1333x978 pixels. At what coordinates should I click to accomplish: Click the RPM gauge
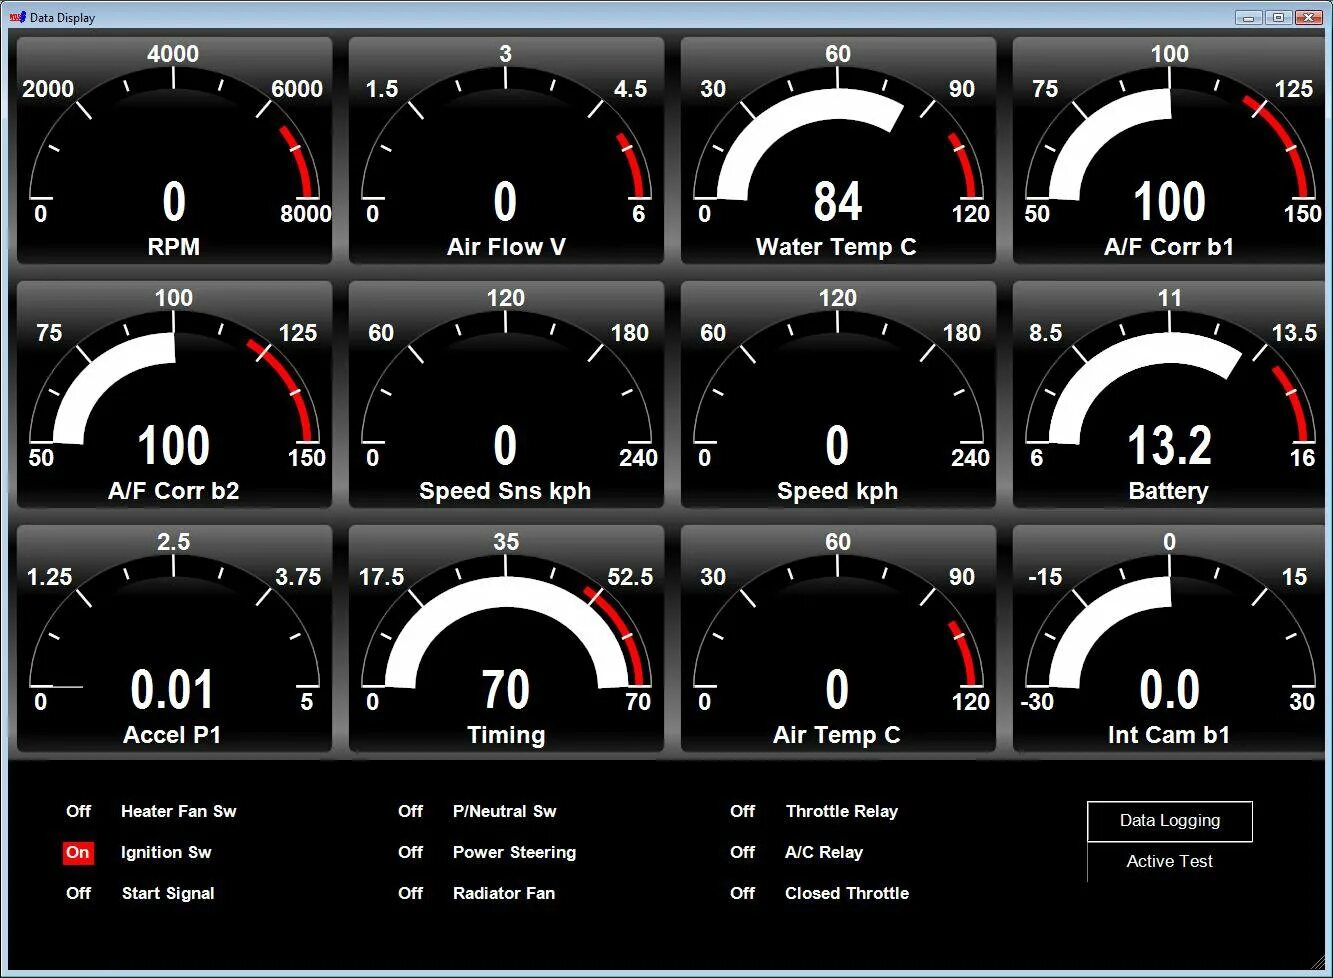174,151
